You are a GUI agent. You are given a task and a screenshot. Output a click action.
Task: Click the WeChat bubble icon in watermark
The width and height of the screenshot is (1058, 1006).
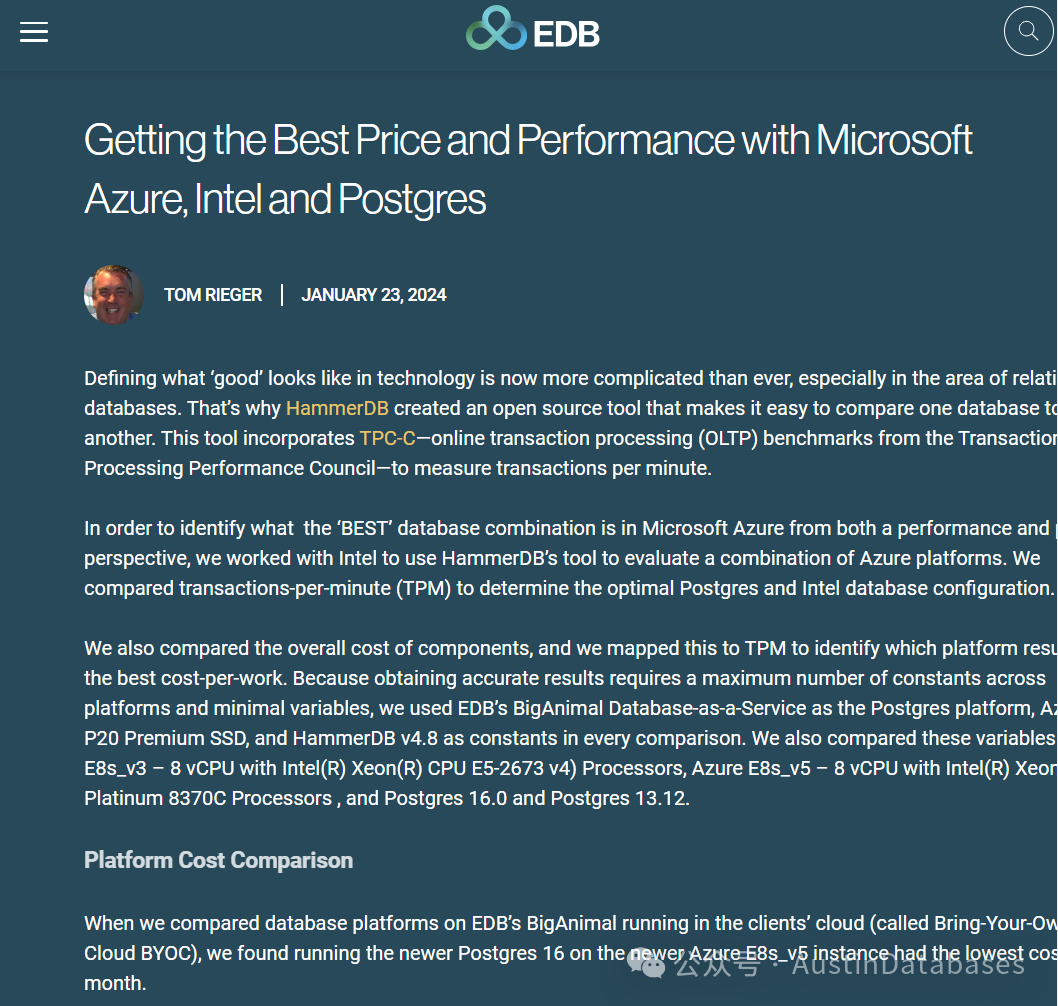(646, 963)
